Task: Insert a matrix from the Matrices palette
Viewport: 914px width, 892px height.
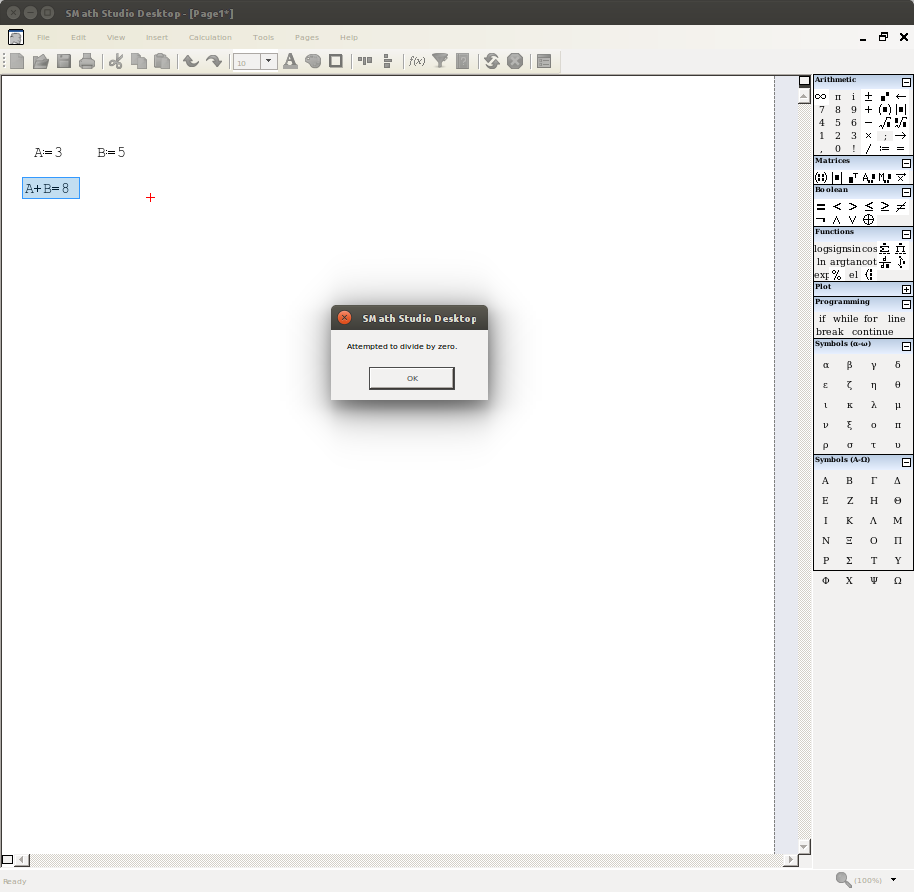Action: [x=820, y=176]
